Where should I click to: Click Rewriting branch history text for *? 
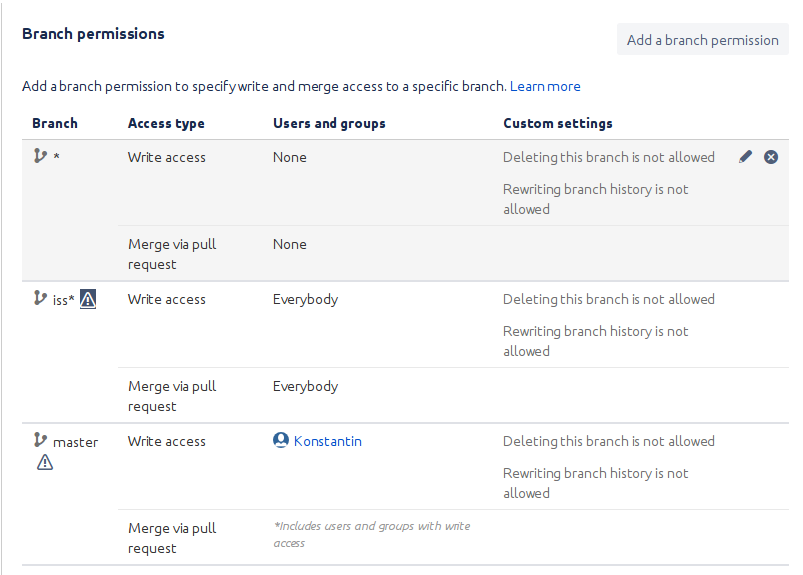[x=596, y=199]
